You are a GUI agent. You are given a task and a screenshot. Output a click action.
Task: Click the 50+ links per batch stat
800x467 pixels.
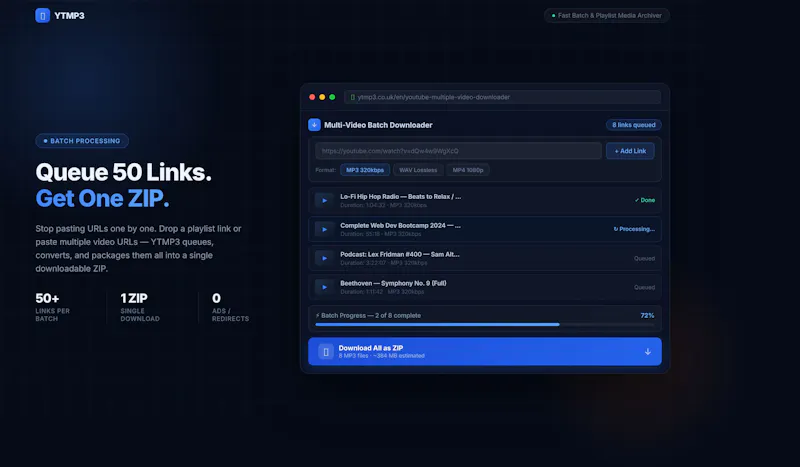(x=53, y=307)
